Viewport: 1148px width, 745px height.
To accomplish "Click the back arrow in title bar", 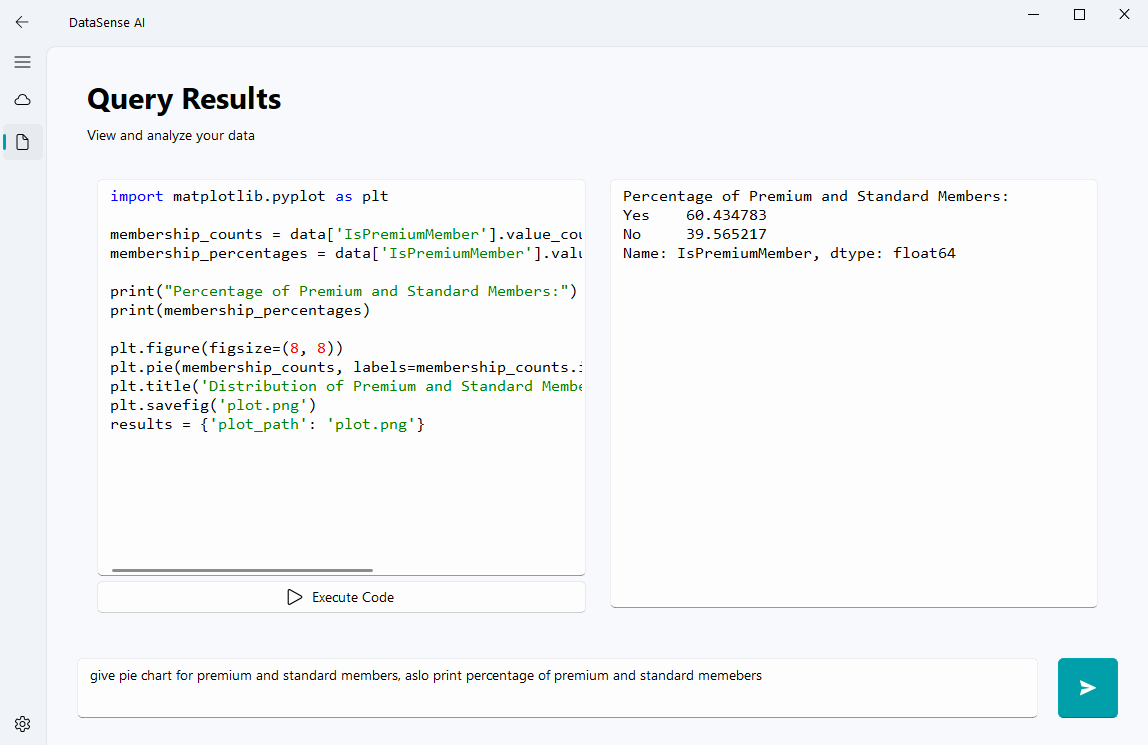I will (x=22, y=22).
